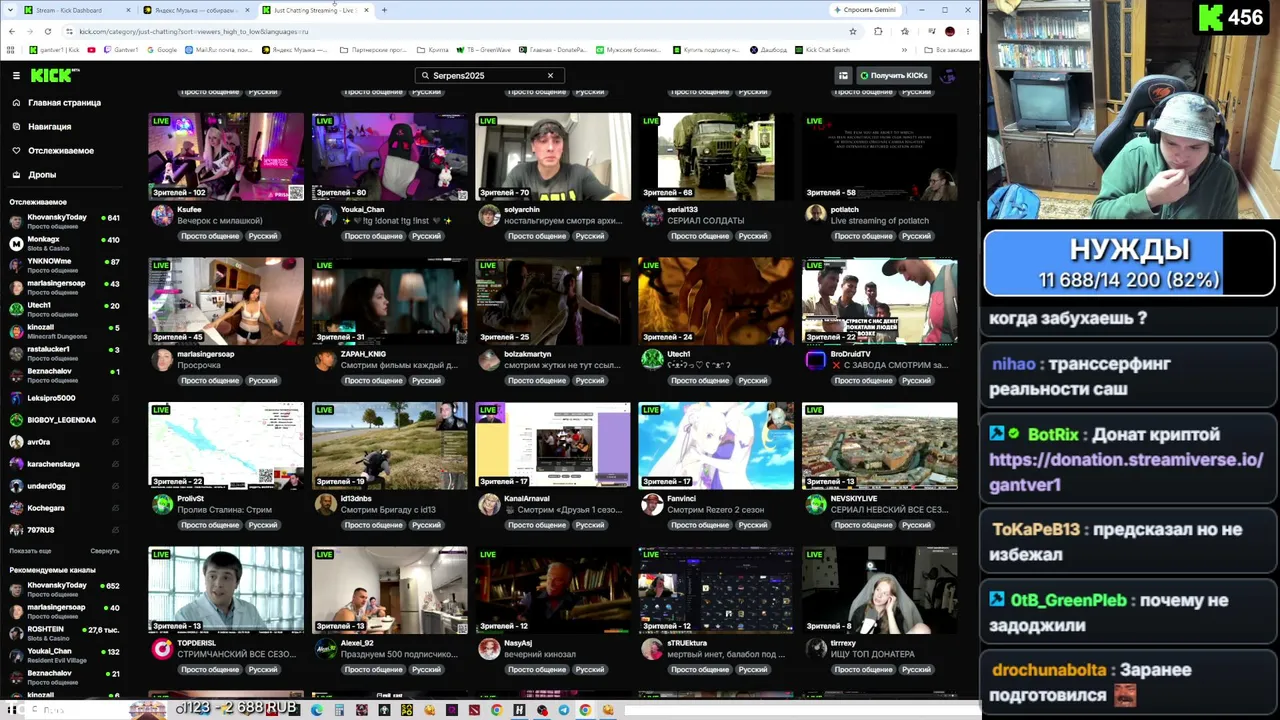Open the НУЖДЫ donation goal progress bar
This screenshot has width=1280, height=720.
tap(1130, 264)
